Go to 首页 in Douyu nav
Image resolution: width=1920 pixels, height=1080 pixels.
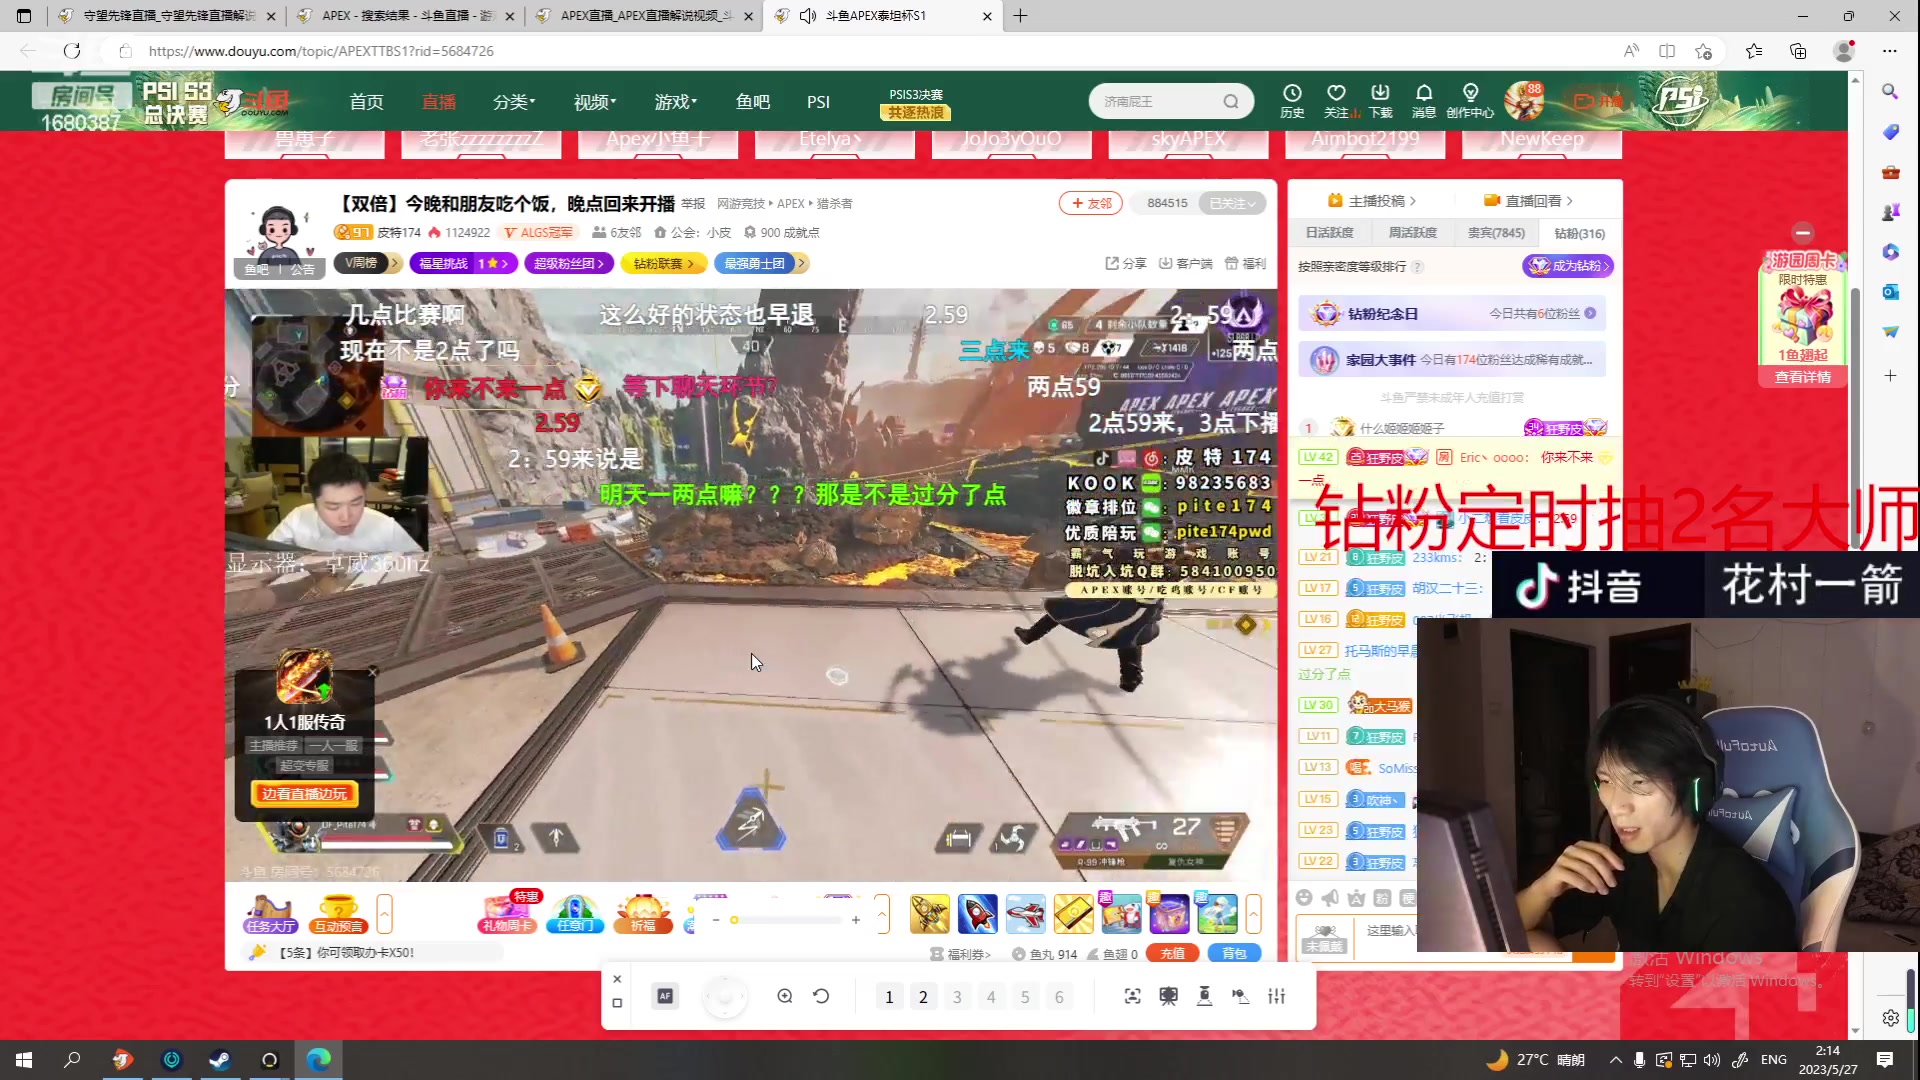click(x=366, y=102)
